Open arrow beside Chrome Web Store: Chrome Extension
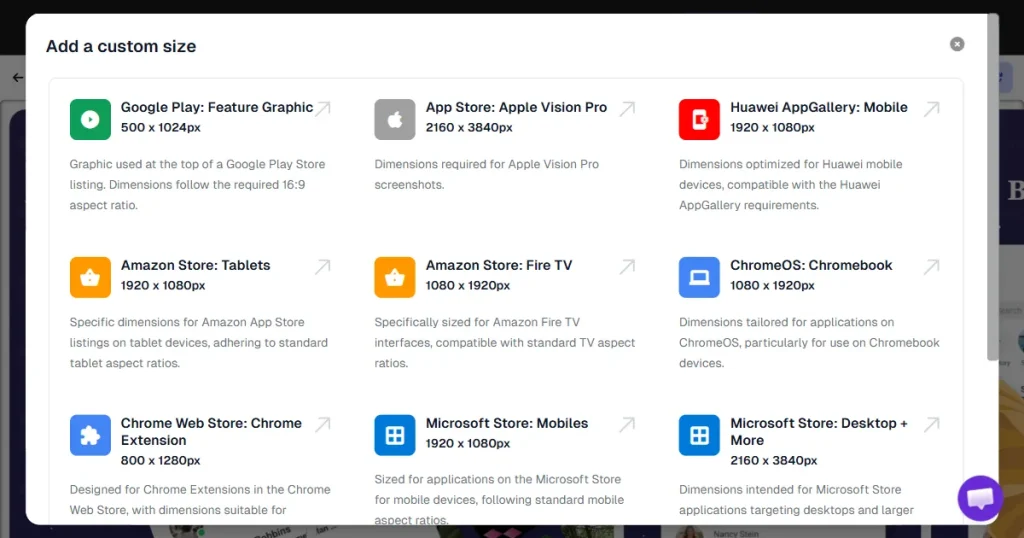The height and width of the screenshot is (538, 1024). 323,424
